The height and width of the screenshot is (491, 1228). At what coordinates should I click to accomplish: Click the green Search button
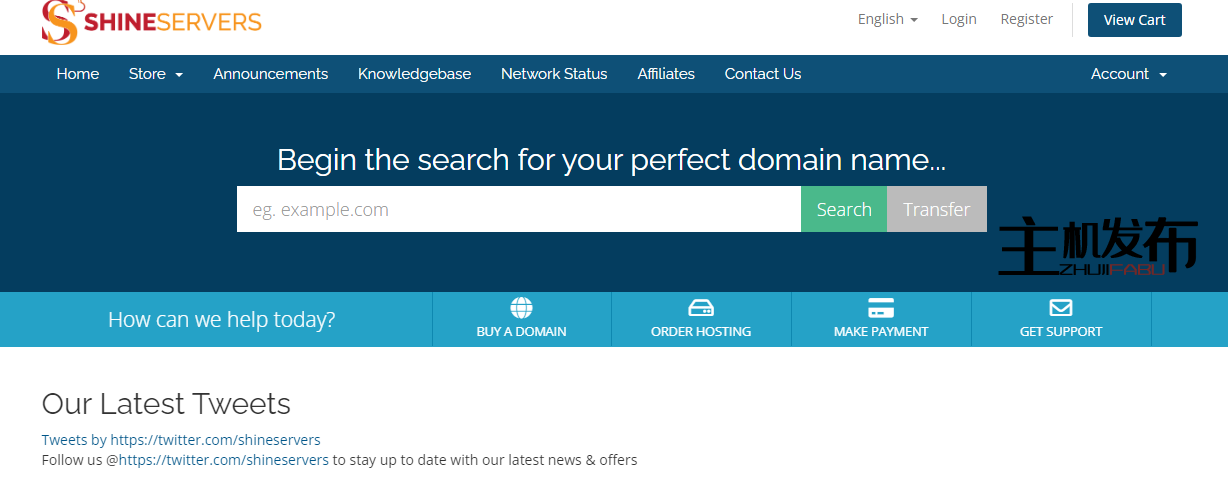(x=843, y=209)
